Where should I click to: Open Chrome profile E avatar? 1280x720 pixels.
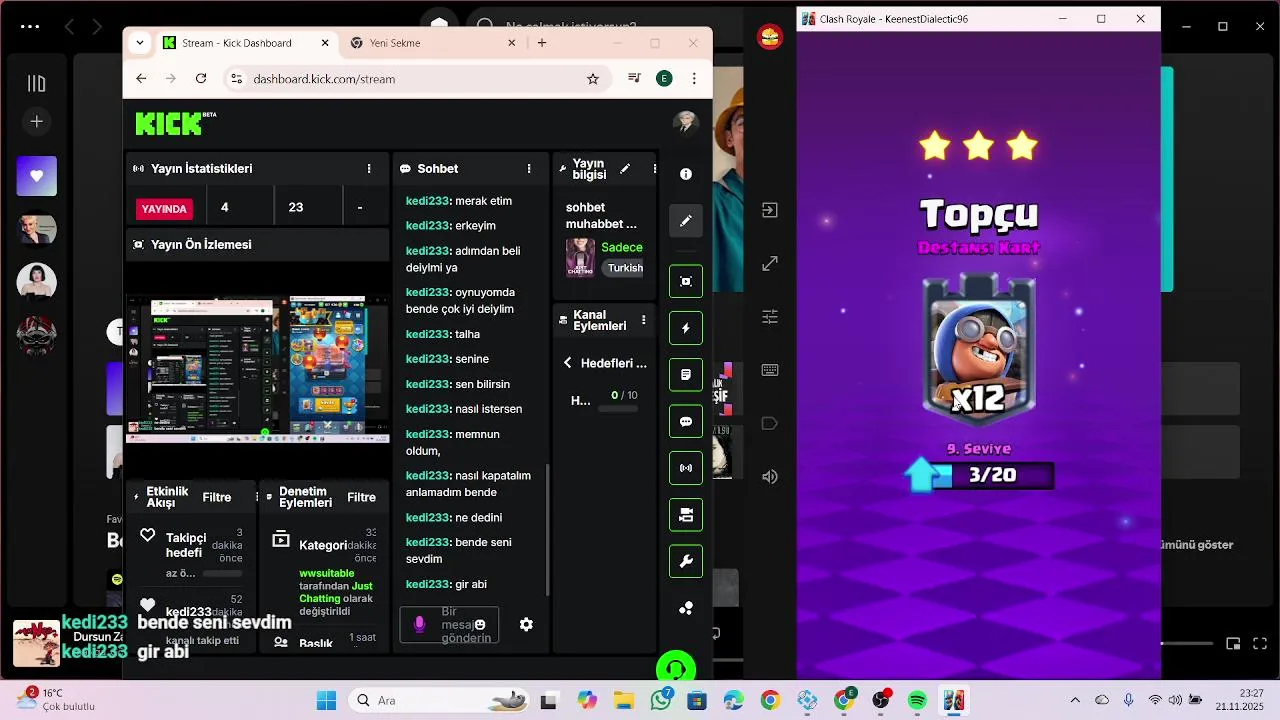point(663,78)
